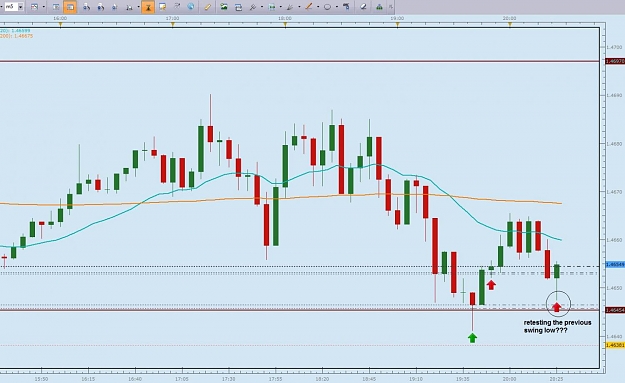
Task: Click the 17:00 yellow time marker
Action: tap(173, 24)
